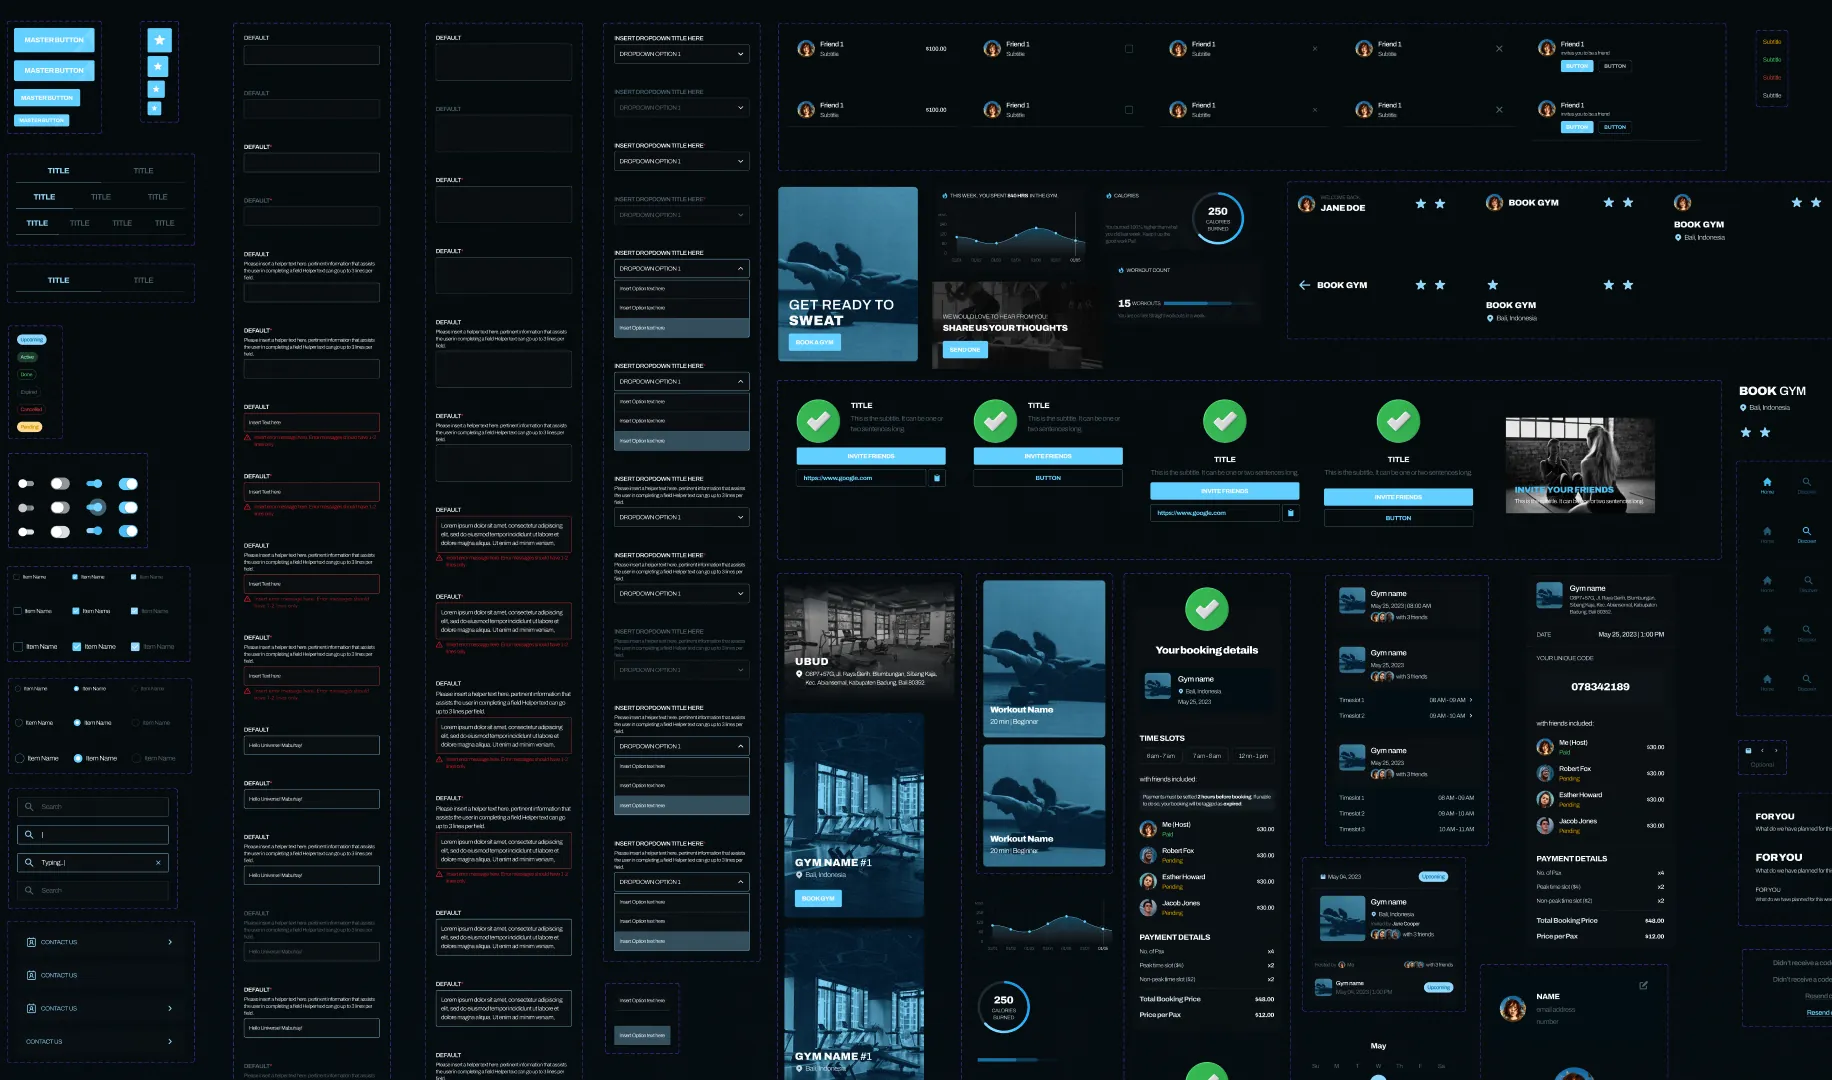Click into the Typing... search input field
The height and width of the screenshot is (1080, 1832).
point(92,862)
